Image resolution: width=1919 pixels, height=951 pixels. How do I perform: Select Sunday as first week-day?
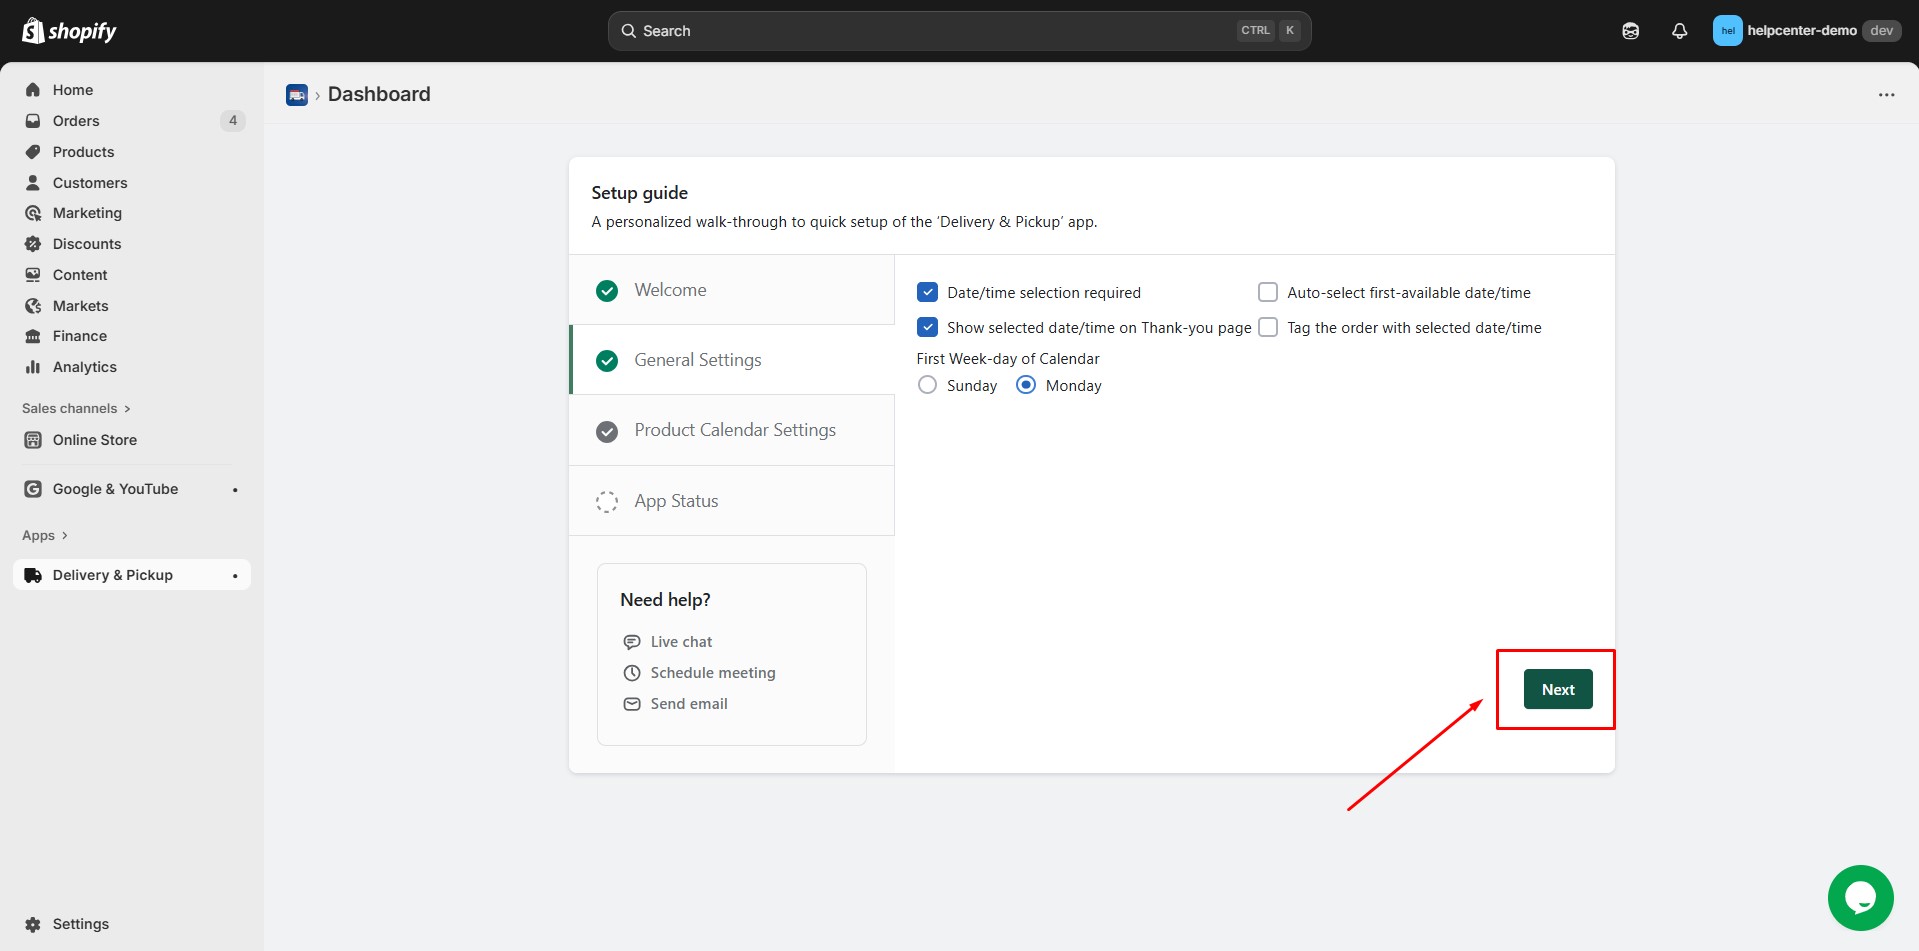click(927, 386)
